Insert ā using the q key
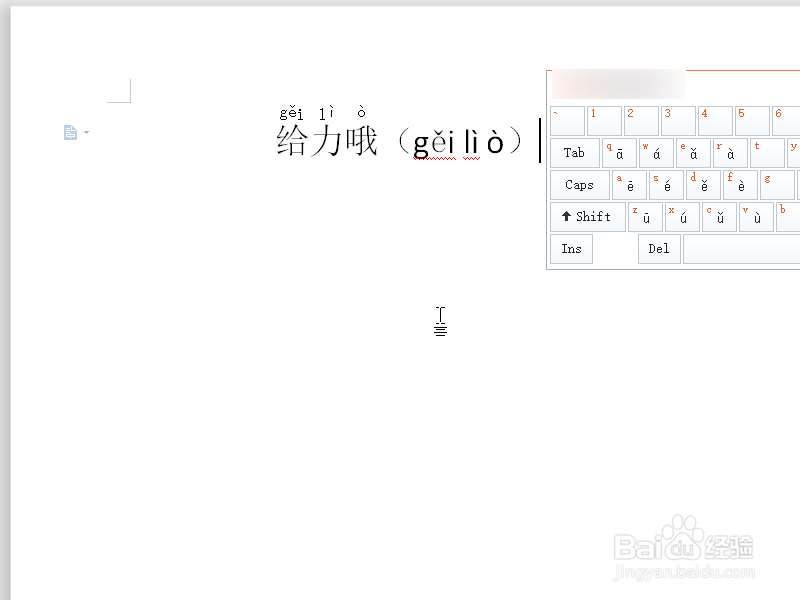 pyautogui.click(x=619, y=153)
